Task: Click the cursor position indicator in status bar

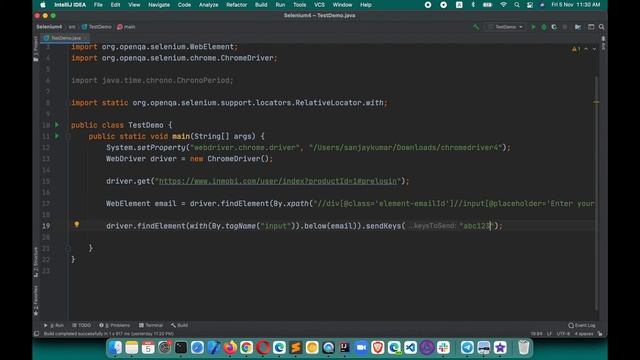Action: pos(536,334)
